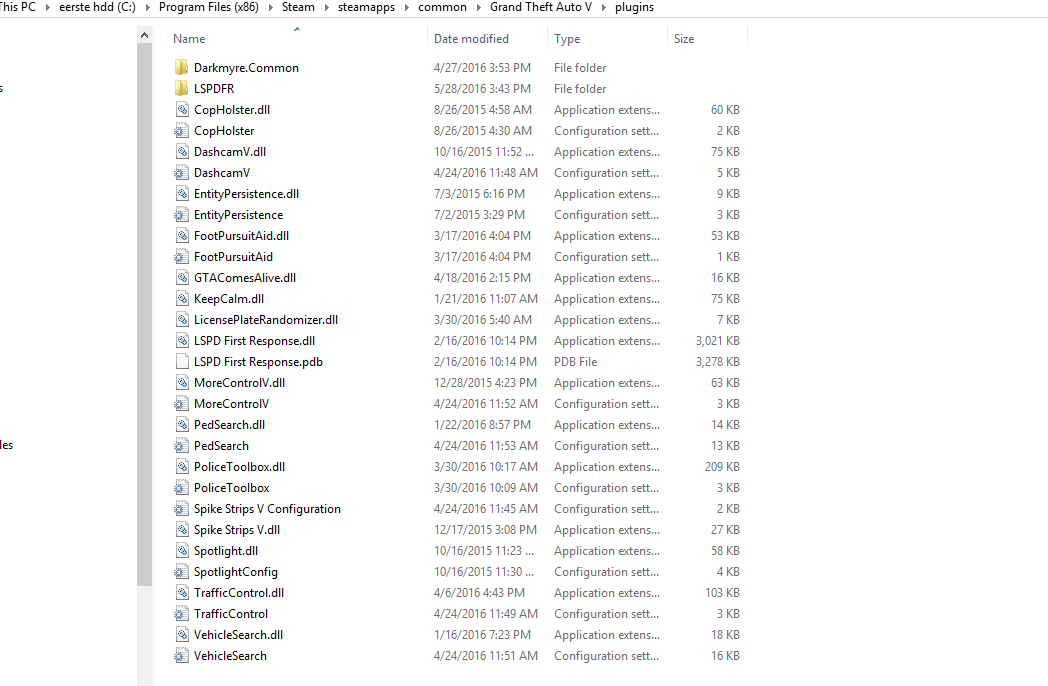Go to eerste hdd (C:) breadcrumb

click(98, 7)
